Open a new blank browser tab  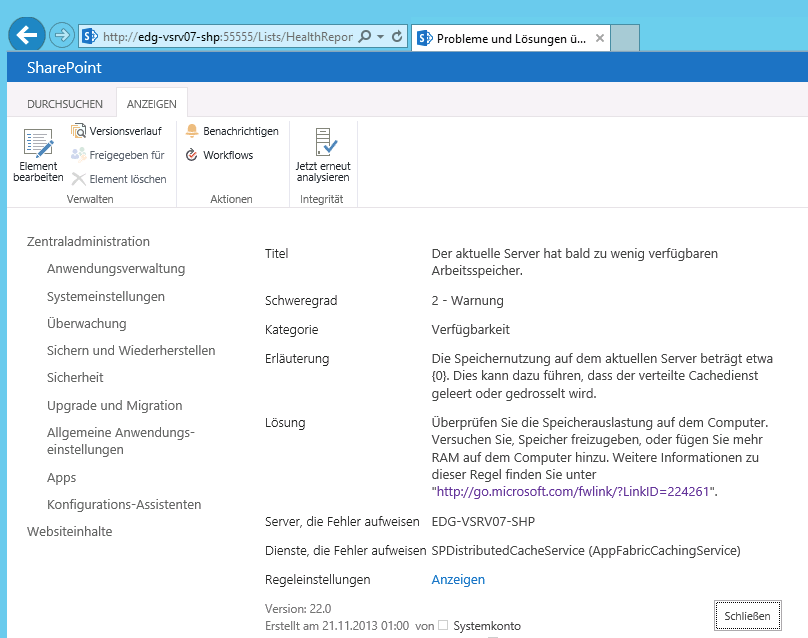pos(625,38)
